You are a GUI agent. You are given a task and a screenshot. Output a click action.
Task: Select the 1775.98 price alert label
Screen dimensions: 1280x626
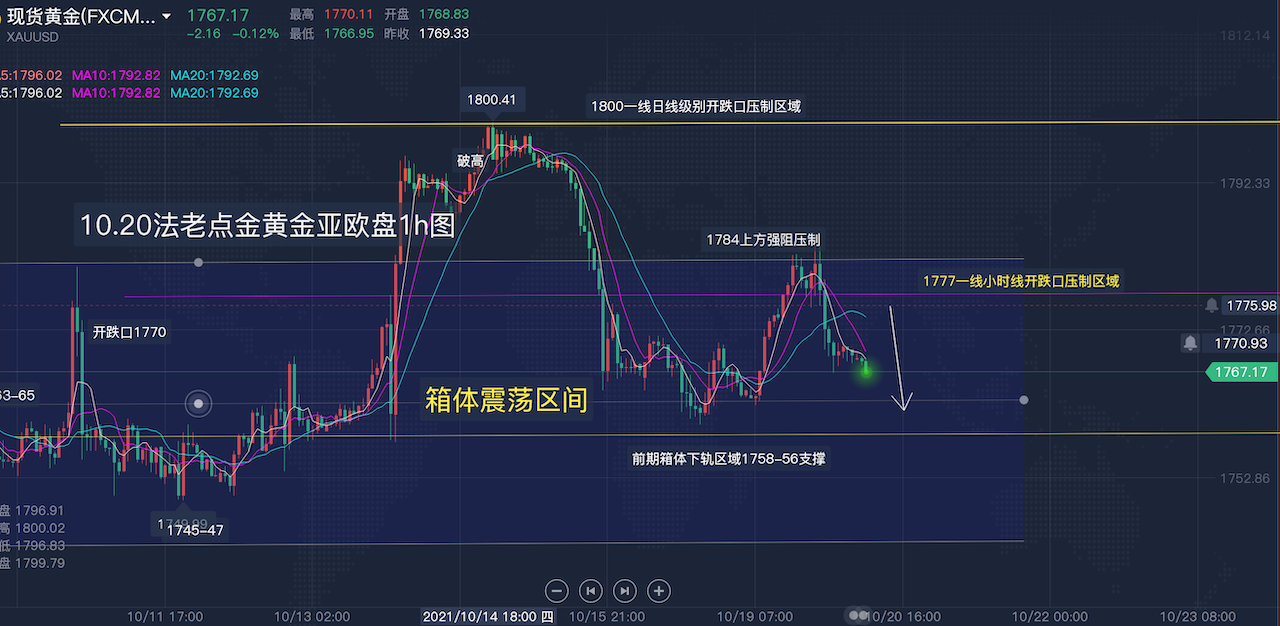coord(1252,305)
